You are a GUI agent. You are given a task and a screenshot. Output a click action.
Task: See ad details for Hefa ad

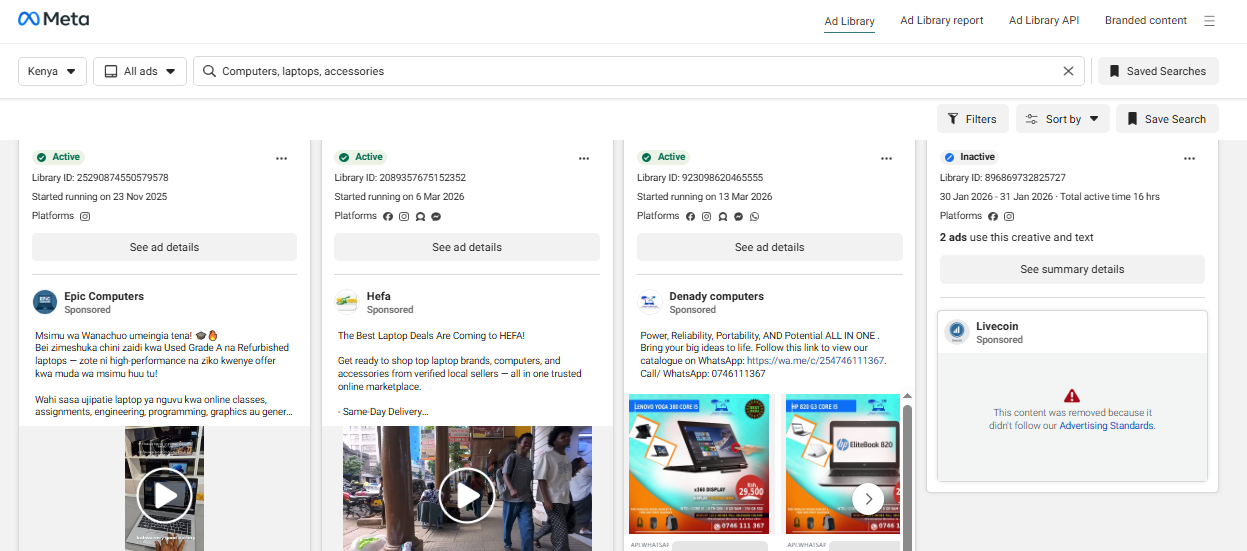point(467,247)
